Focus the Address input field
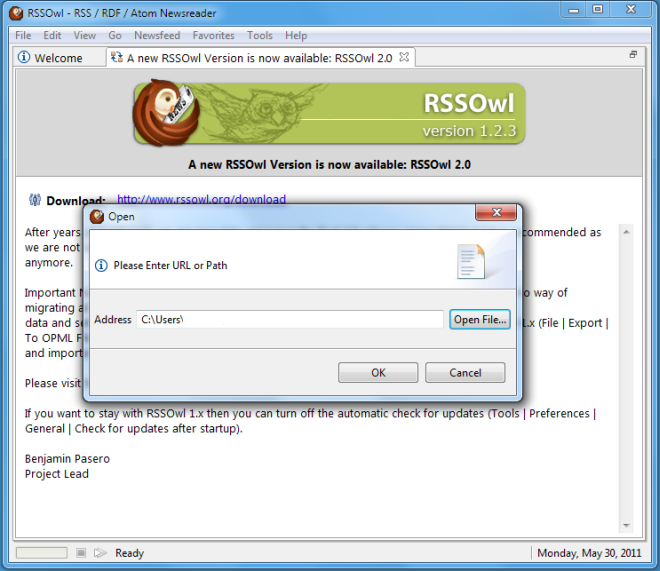 (290, 319)
